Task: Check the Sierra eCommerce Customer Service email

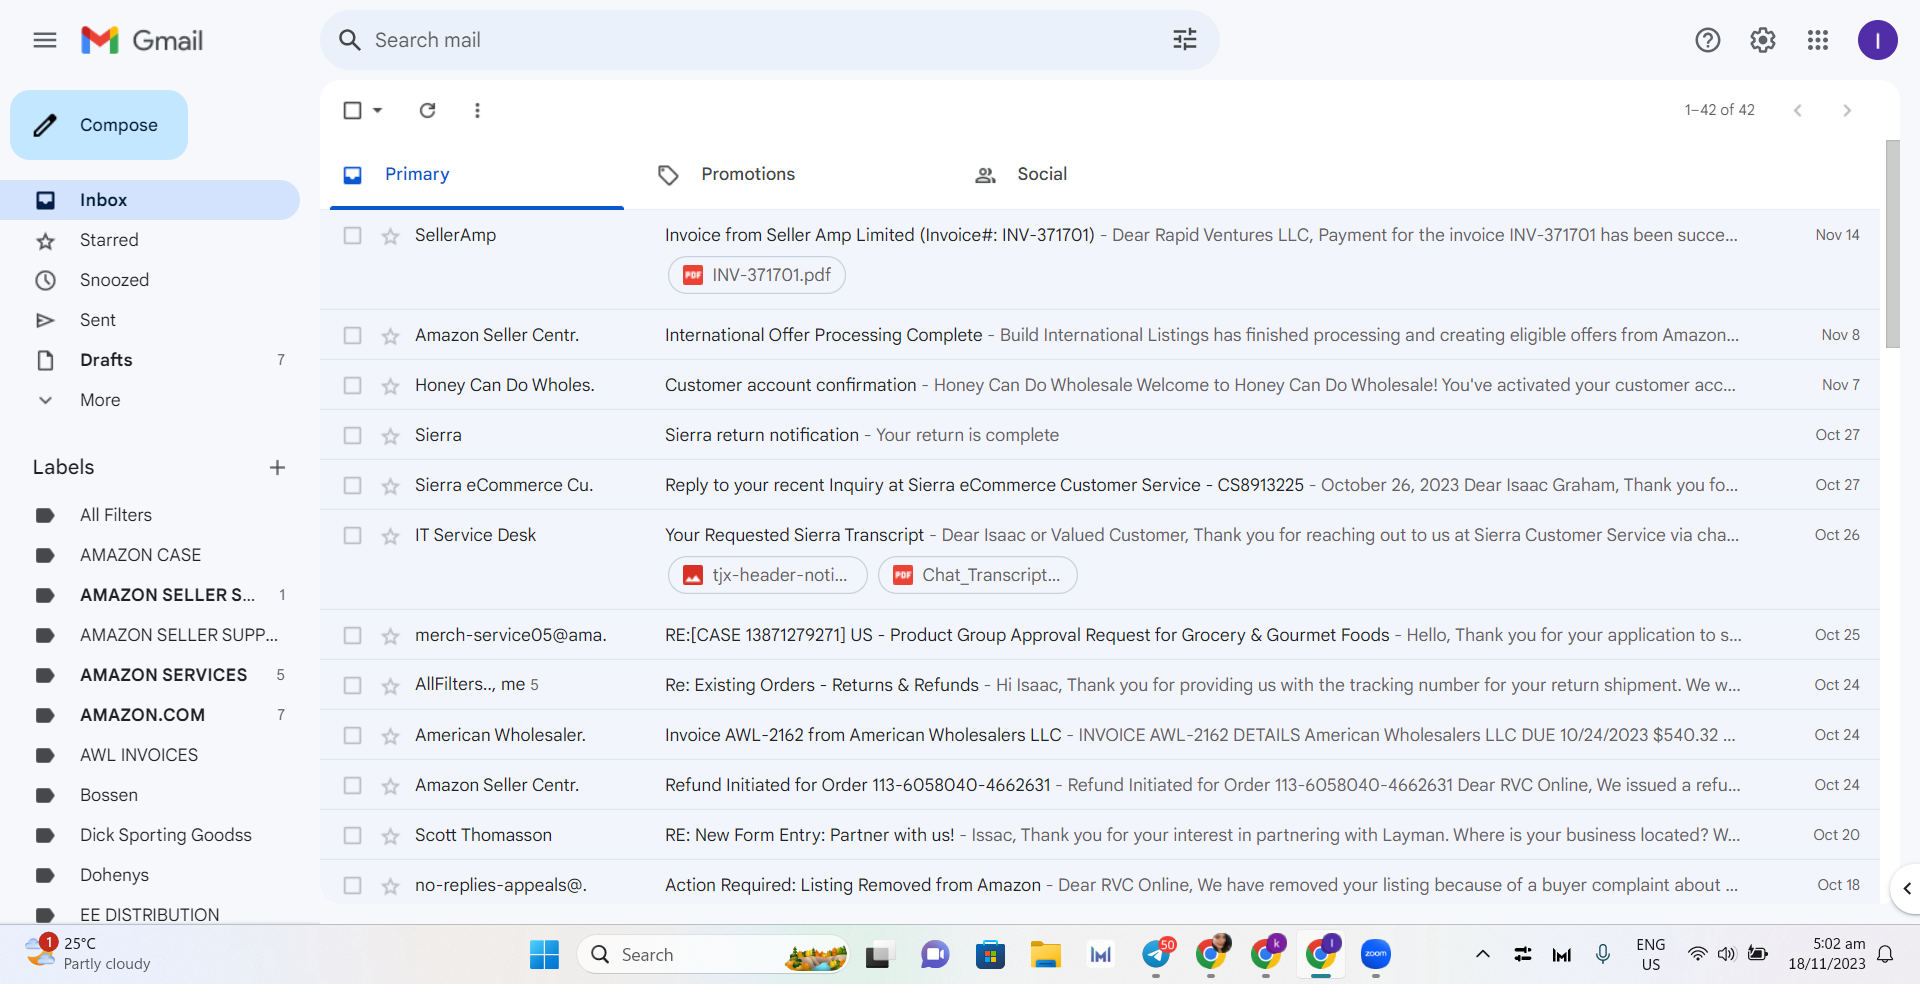Action: click(352, 485)
